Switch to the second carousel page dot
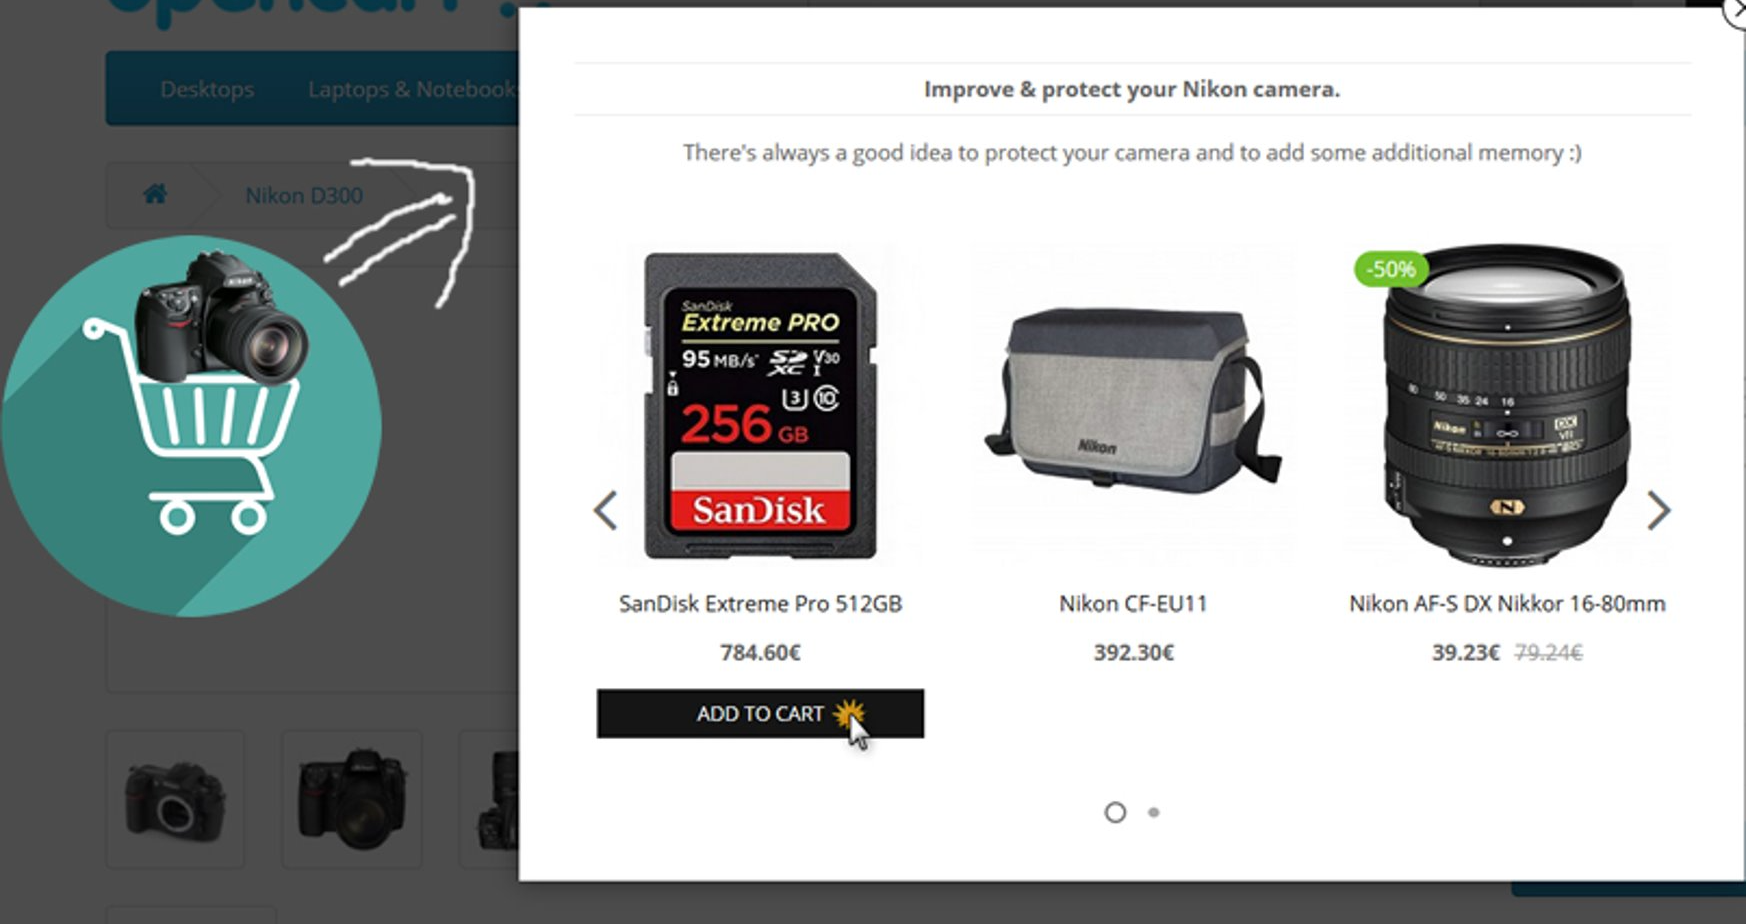The image size is (1746, 924). [x=1154, y=813]
